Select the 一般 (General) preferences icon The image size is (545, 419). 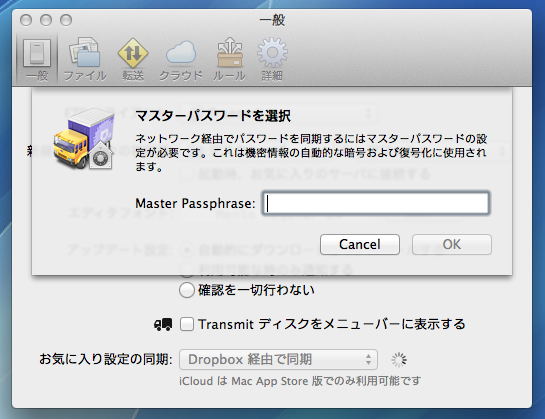[x=37, y=59]
